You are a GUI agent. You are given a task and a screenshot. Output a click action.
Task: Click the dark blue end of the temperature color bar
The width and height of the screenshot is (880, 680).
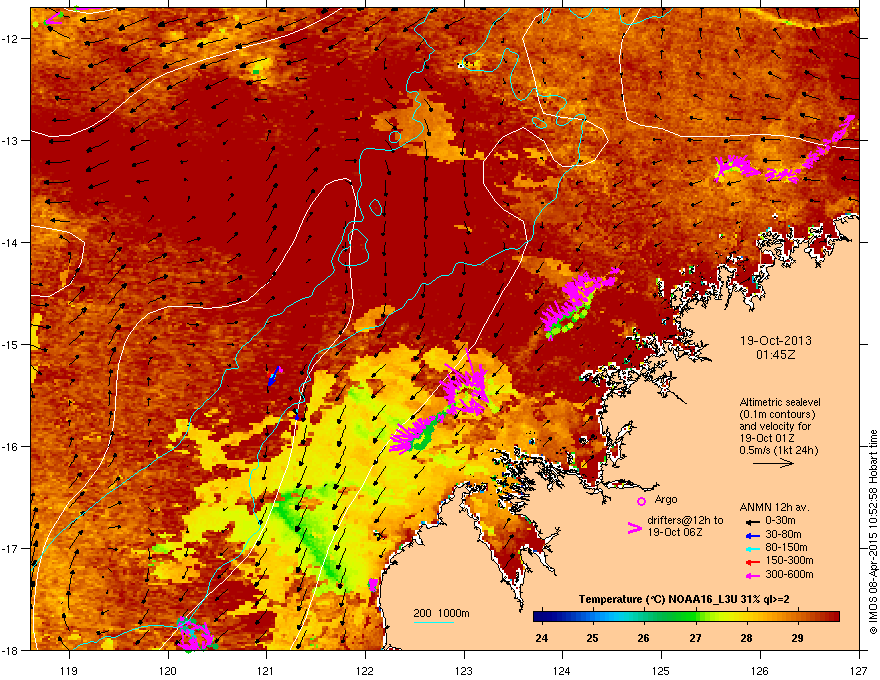pos(540,617)
